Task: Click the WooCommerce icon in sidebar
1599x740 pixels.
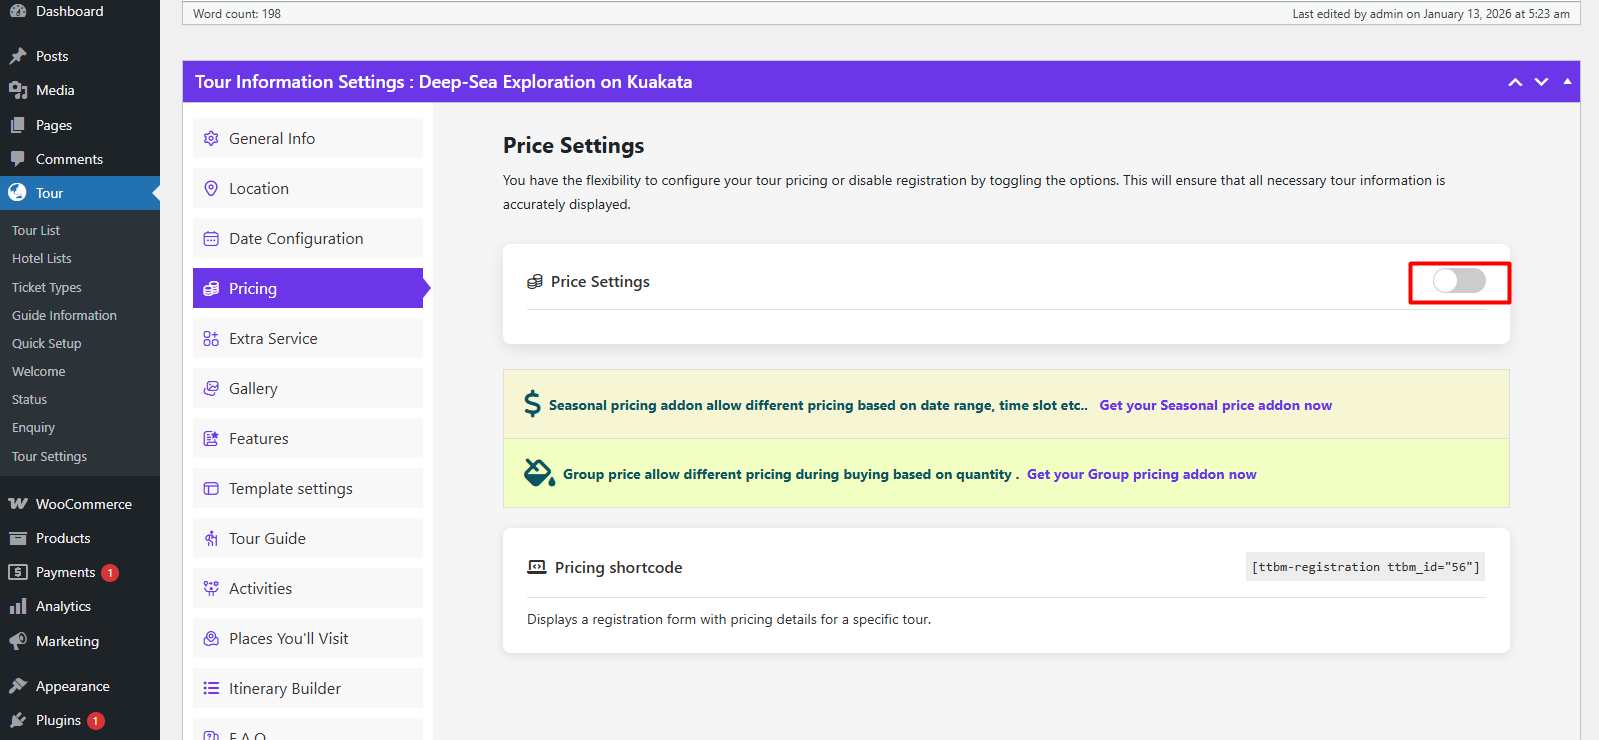Action: (18, 504)
